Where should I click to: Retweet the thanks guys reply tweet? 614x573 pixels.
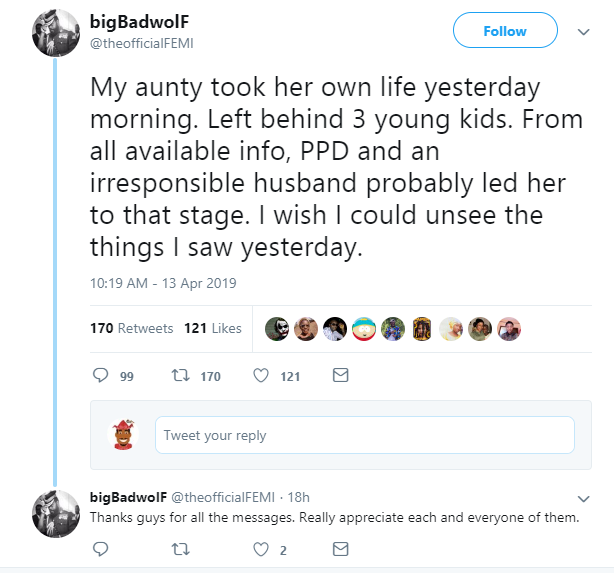coord(181,549)
